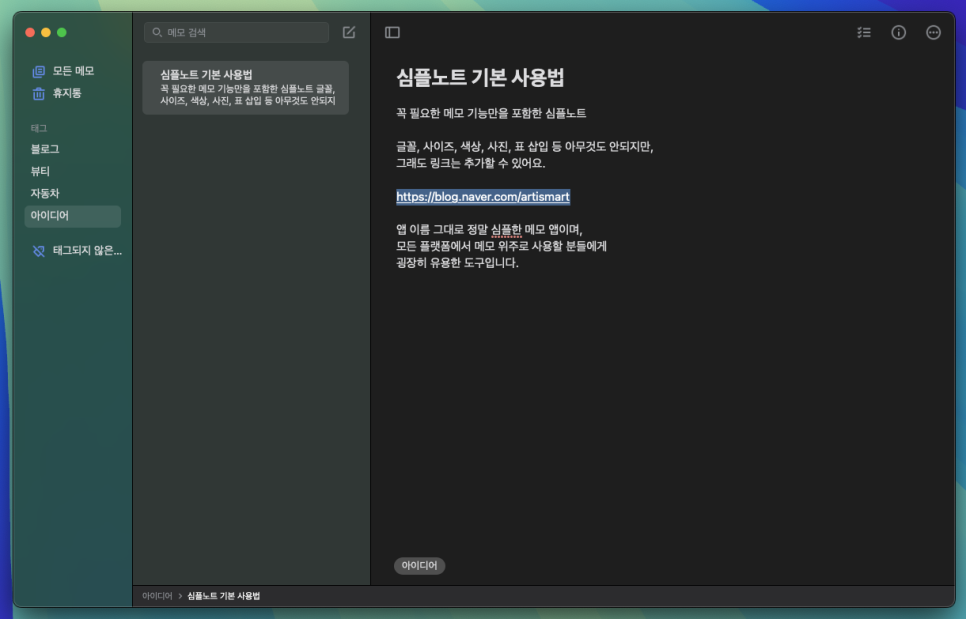Viewport: 966px width, 619px height.
Task: Insert a checklist using checklist icon
Action: pos(864,32)
